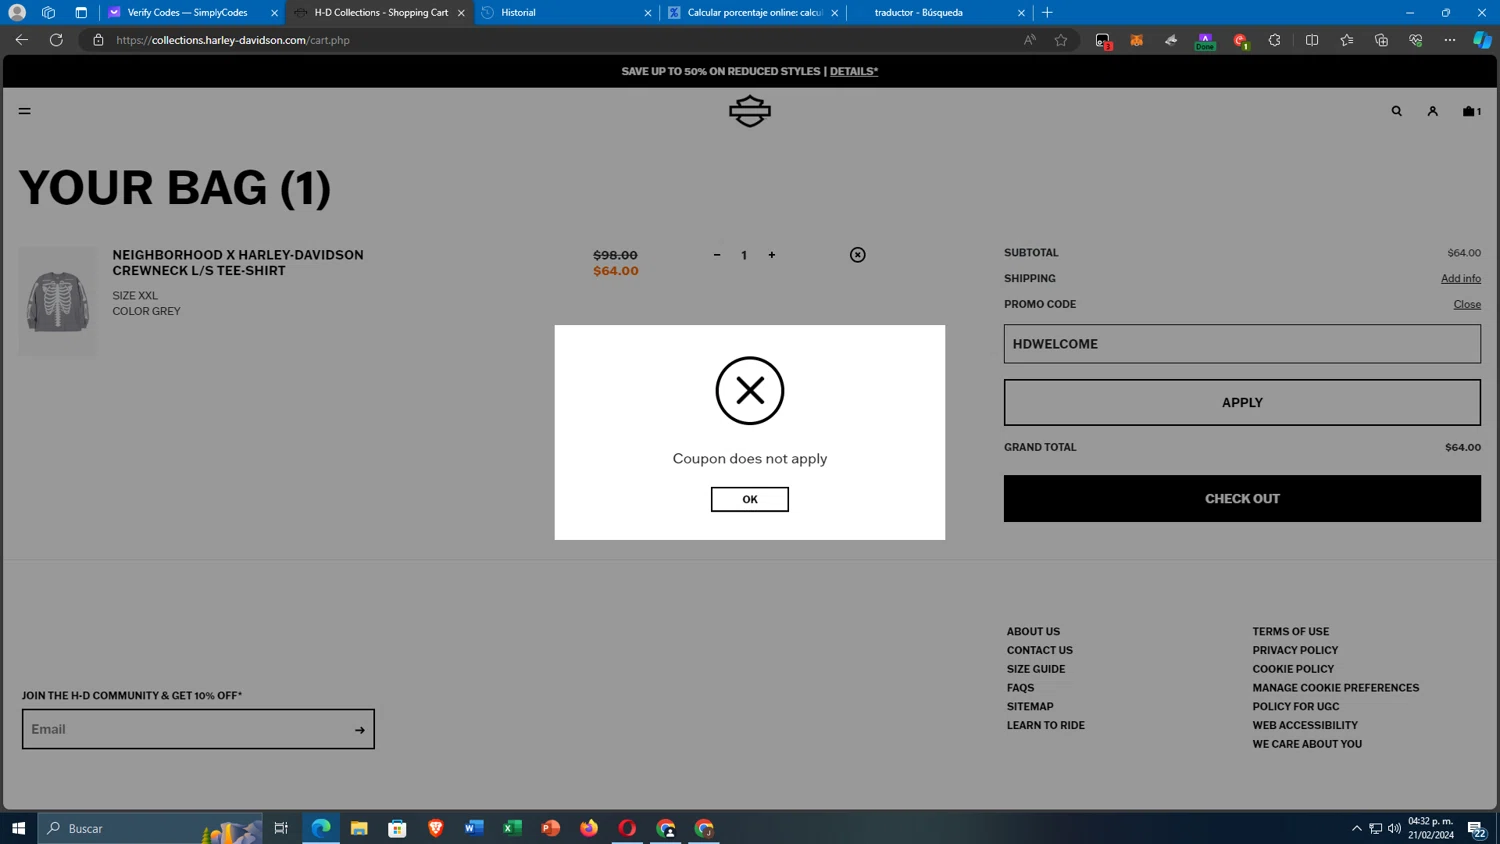Click the address bar URL
This screenshot has width=1500, height=844.
232,40
